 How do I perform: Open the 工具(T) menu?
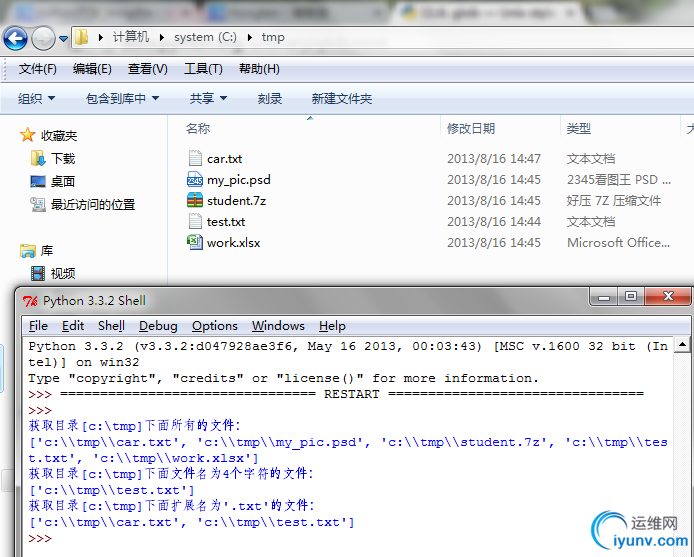click(x=203, y=69)
